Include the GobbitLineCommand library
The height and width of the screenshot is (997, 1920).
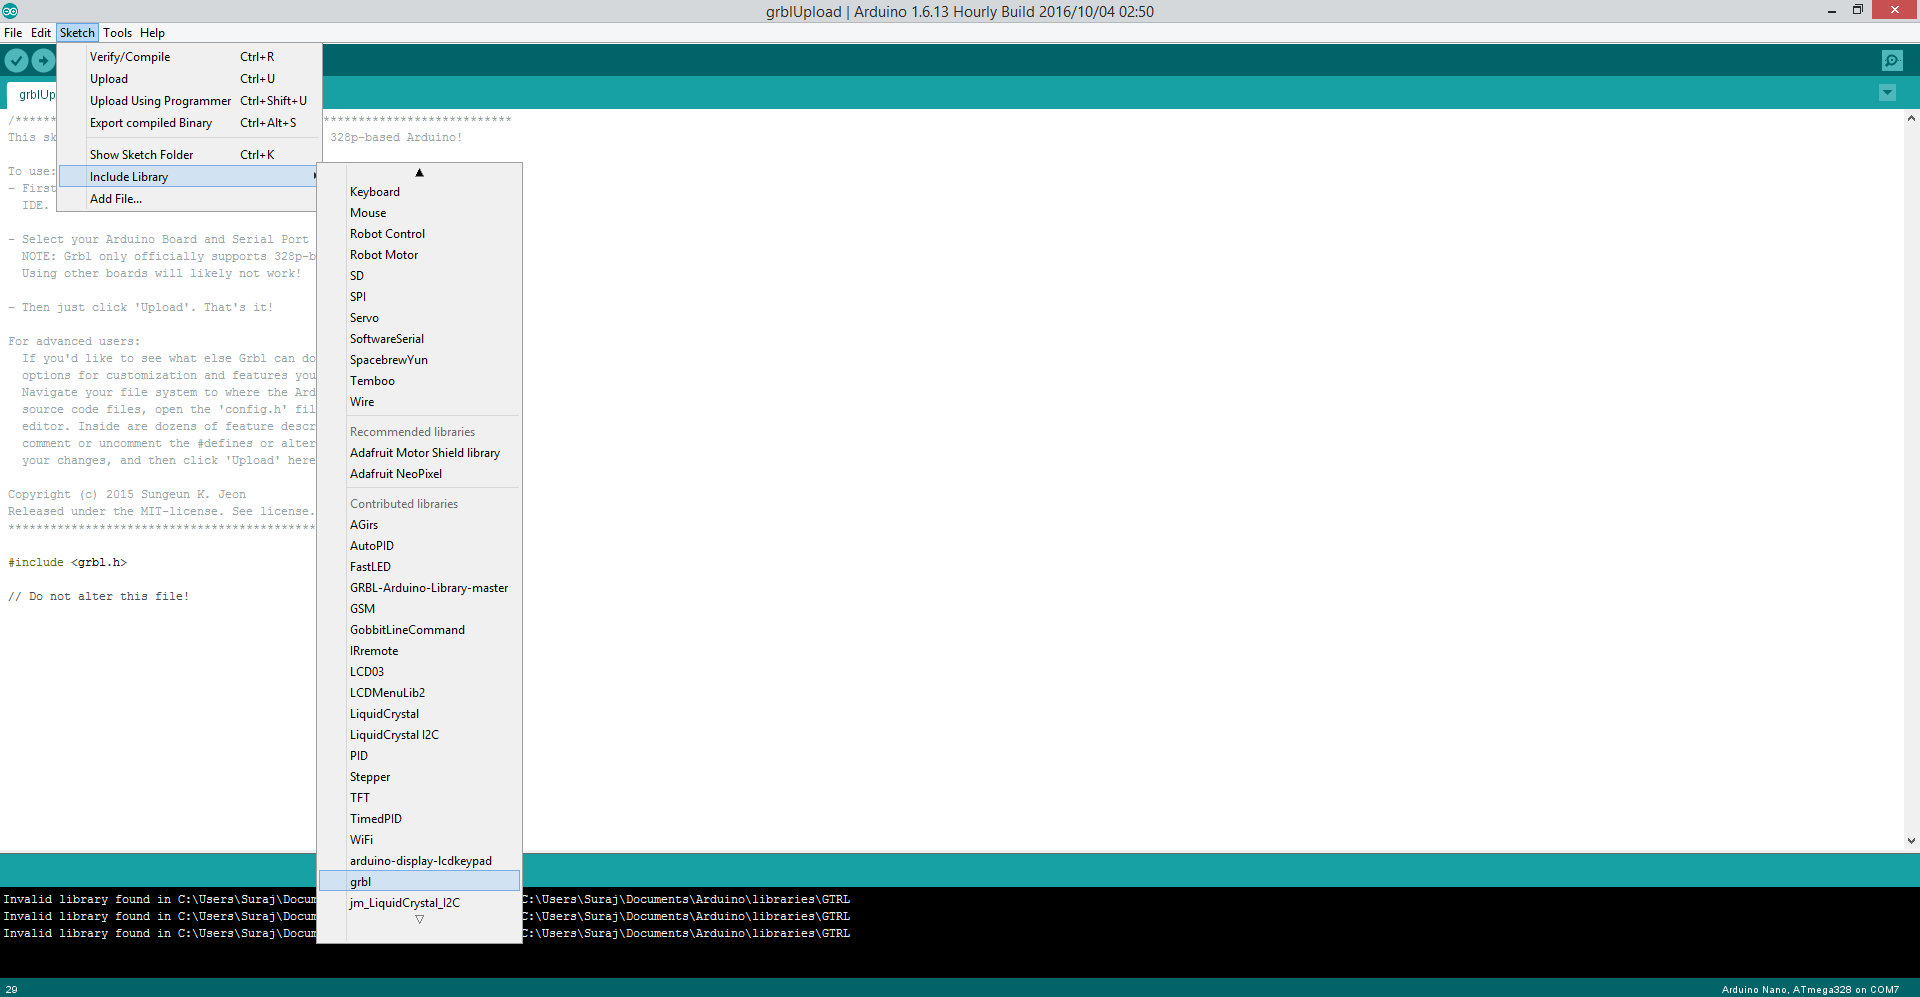click(x=419, y=630)
